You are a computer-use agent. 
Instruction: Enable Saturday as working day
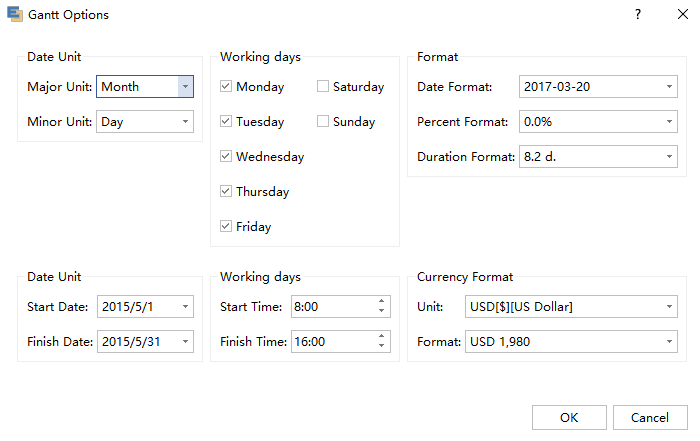tap(323, 87)
